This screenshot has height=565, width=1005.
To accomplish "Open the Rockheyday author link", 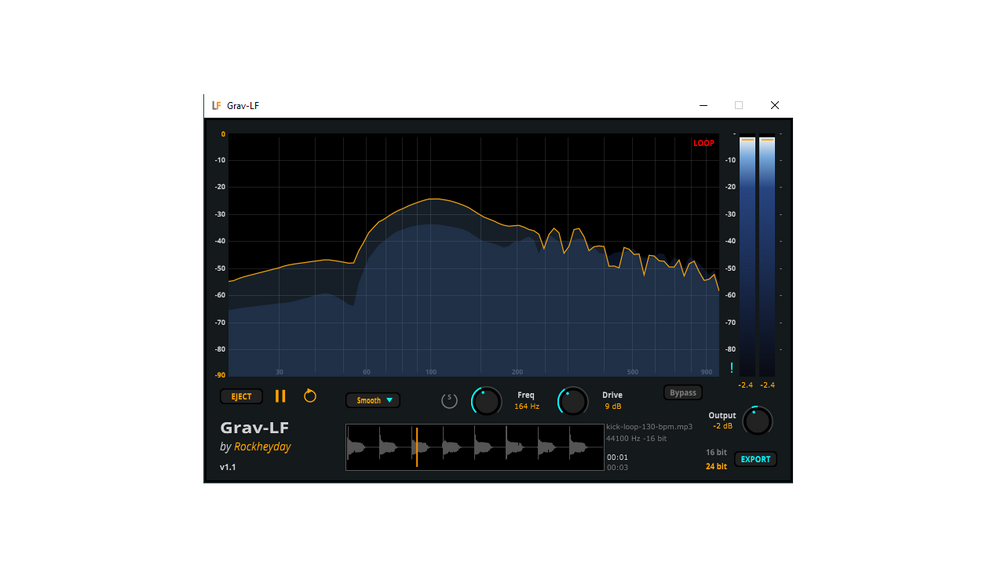I will pyautogui.click(x=262, y=446).
